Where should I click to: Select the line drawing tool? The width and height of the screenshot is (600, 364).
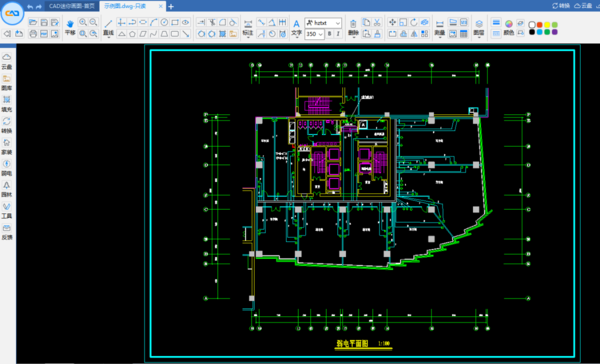pyautogui.click(x=109, y=27)
